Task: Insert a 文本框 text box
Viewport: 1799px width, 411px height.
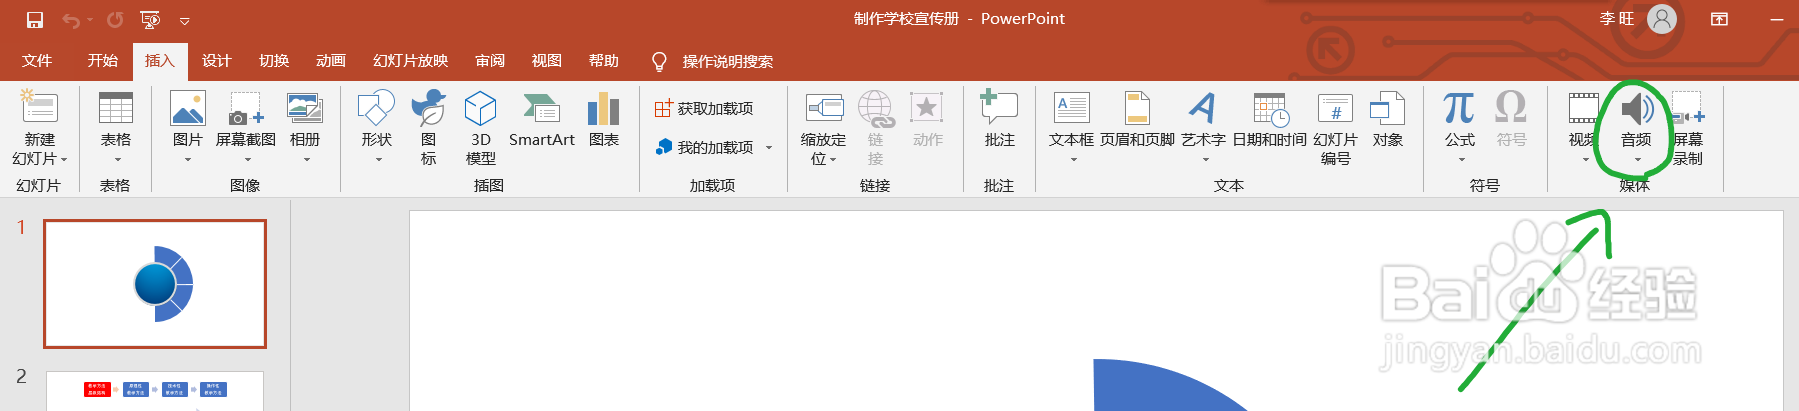Action: click(1071, 127)
